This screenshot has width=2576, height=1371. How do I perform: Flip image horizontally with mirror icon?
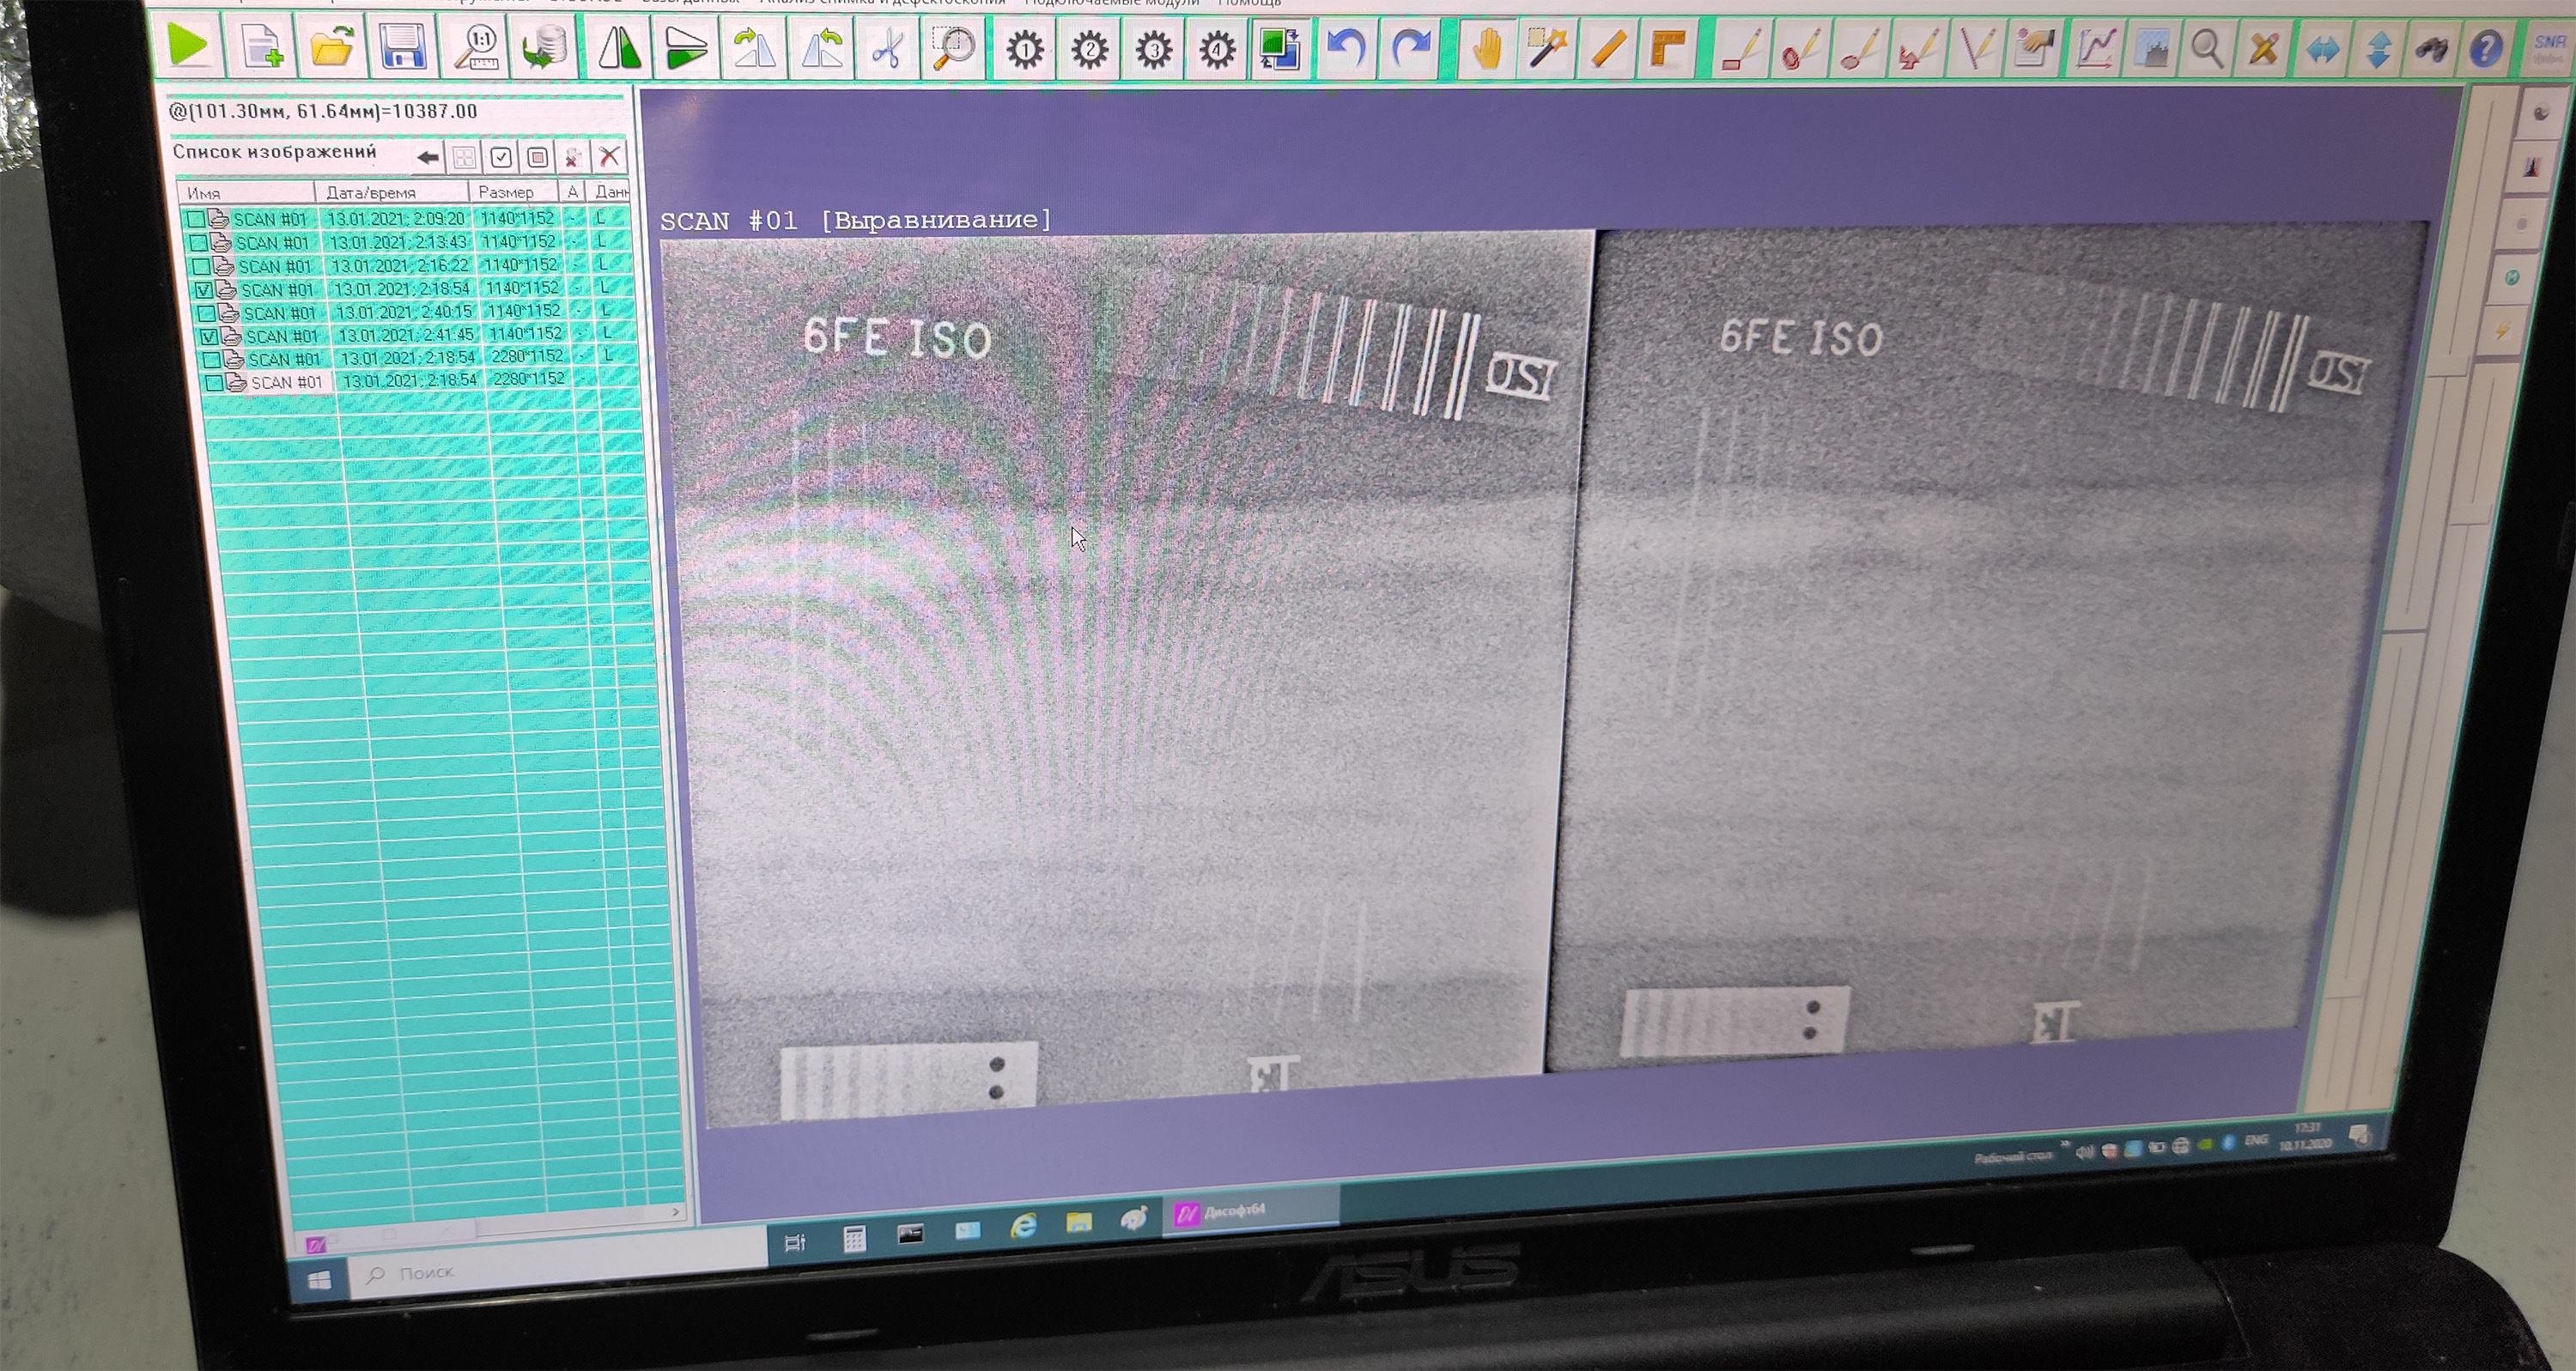point(619,48)
